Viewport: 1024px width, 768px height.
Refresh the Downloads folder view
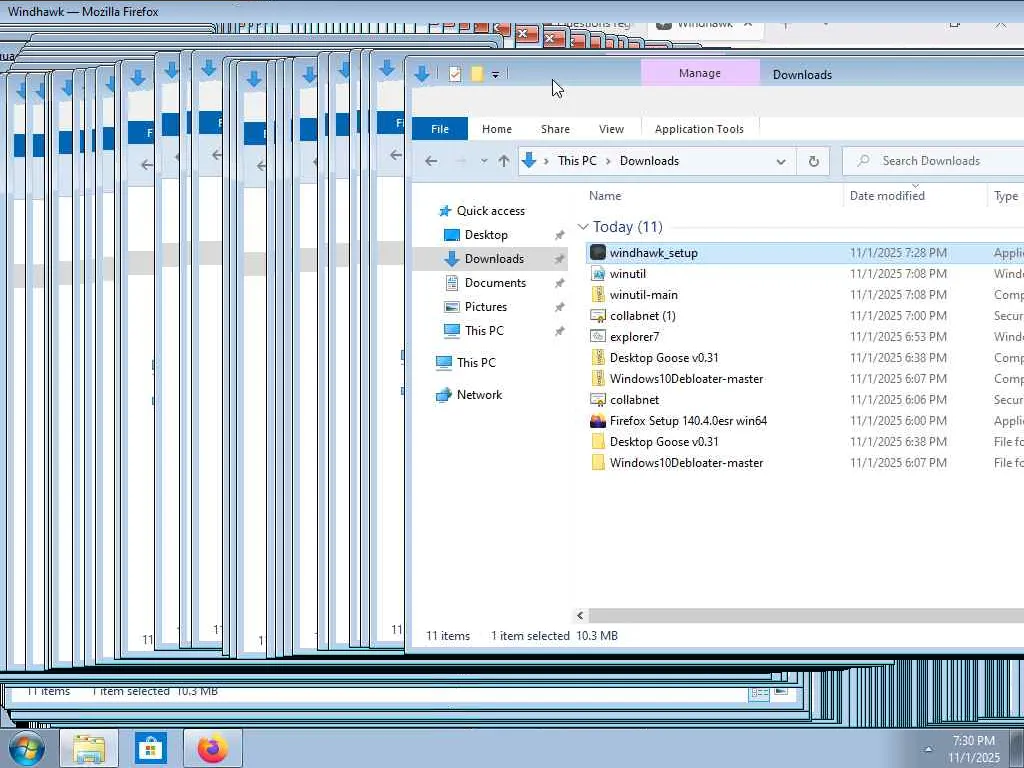pyautogui.click(x=813, y=161)
